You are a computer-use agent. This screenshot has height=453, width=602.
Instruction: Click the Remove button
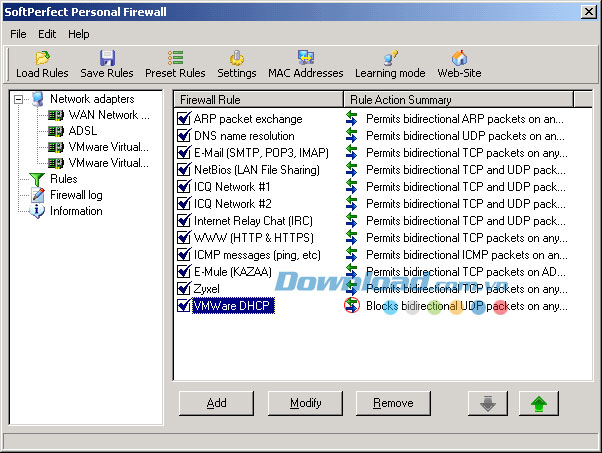pyautogui.click(x=393, y=403)
